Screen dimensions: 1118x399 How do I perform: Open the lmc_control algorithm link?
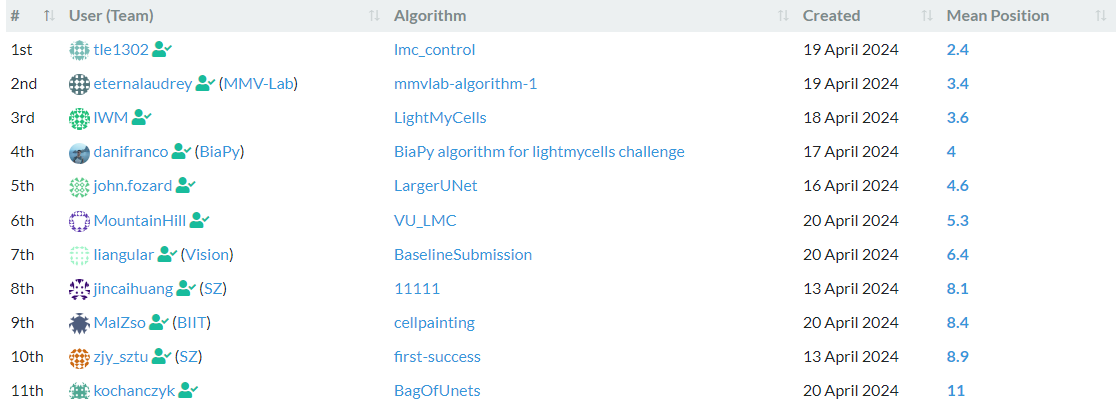pos(434,50)
